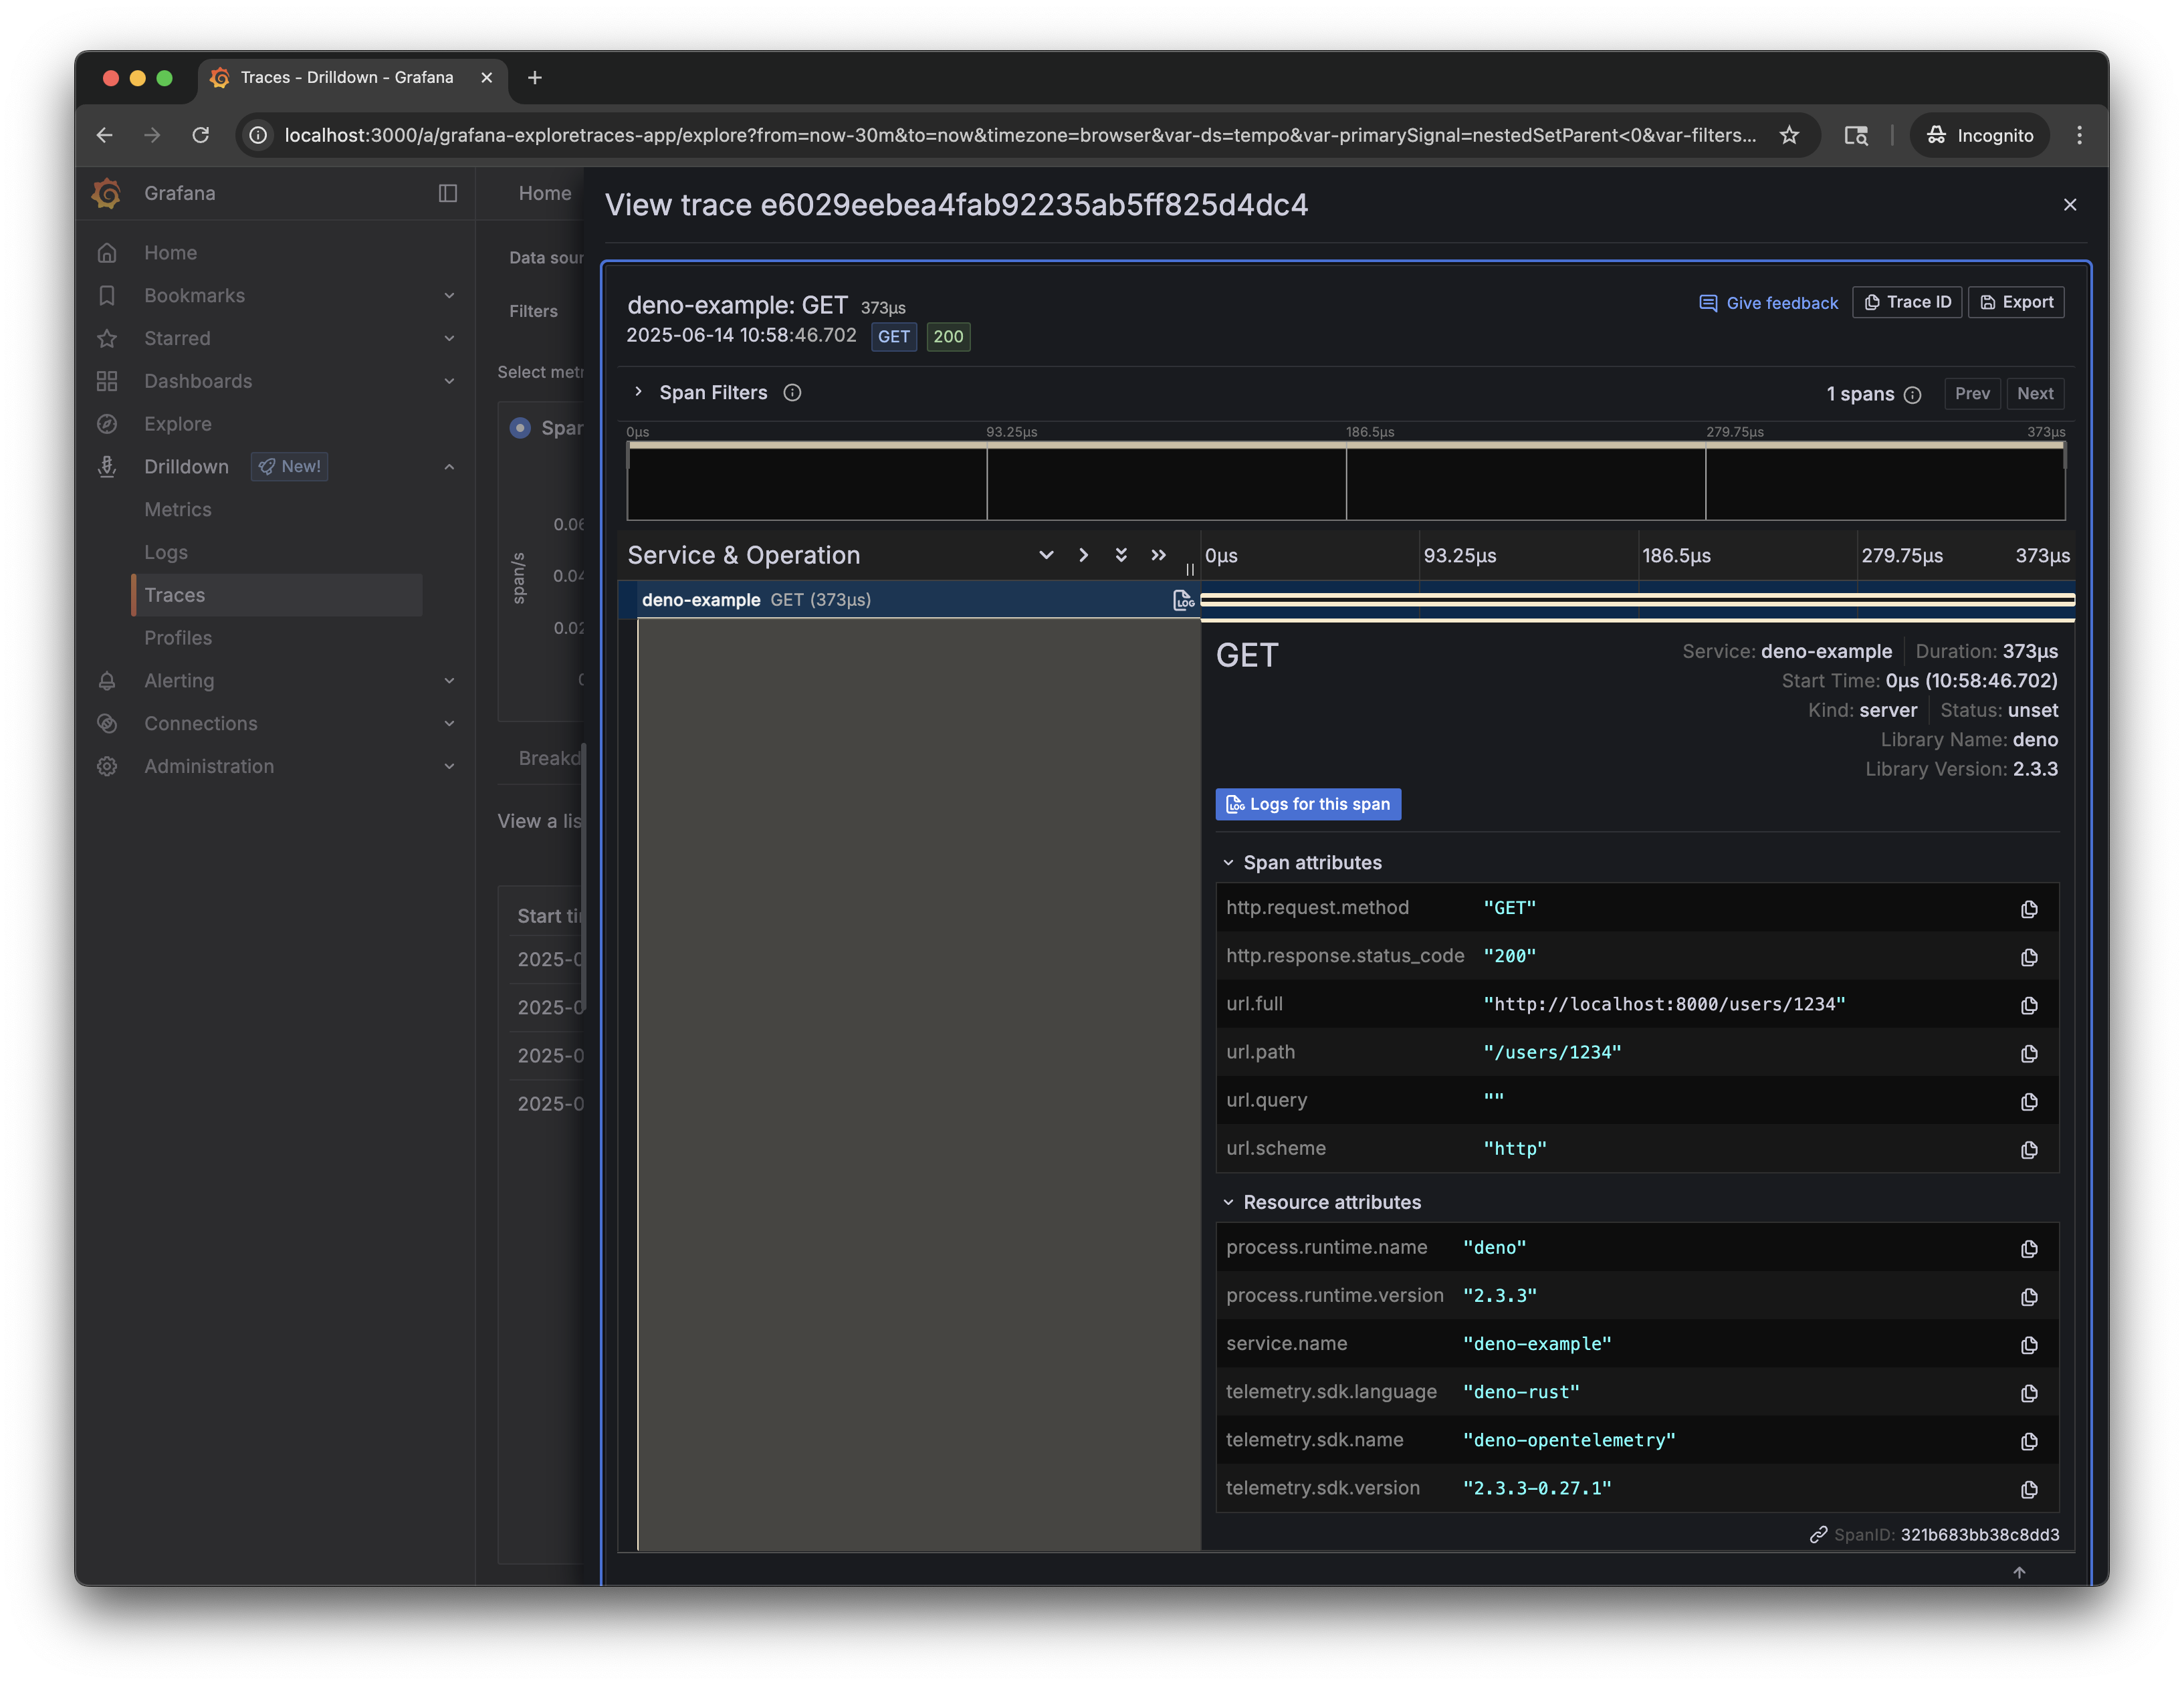Expand the Administration sidebar chevron
Viewport: 2184px width, 1685px height.
pyautogui.click(x=449, y=766)
